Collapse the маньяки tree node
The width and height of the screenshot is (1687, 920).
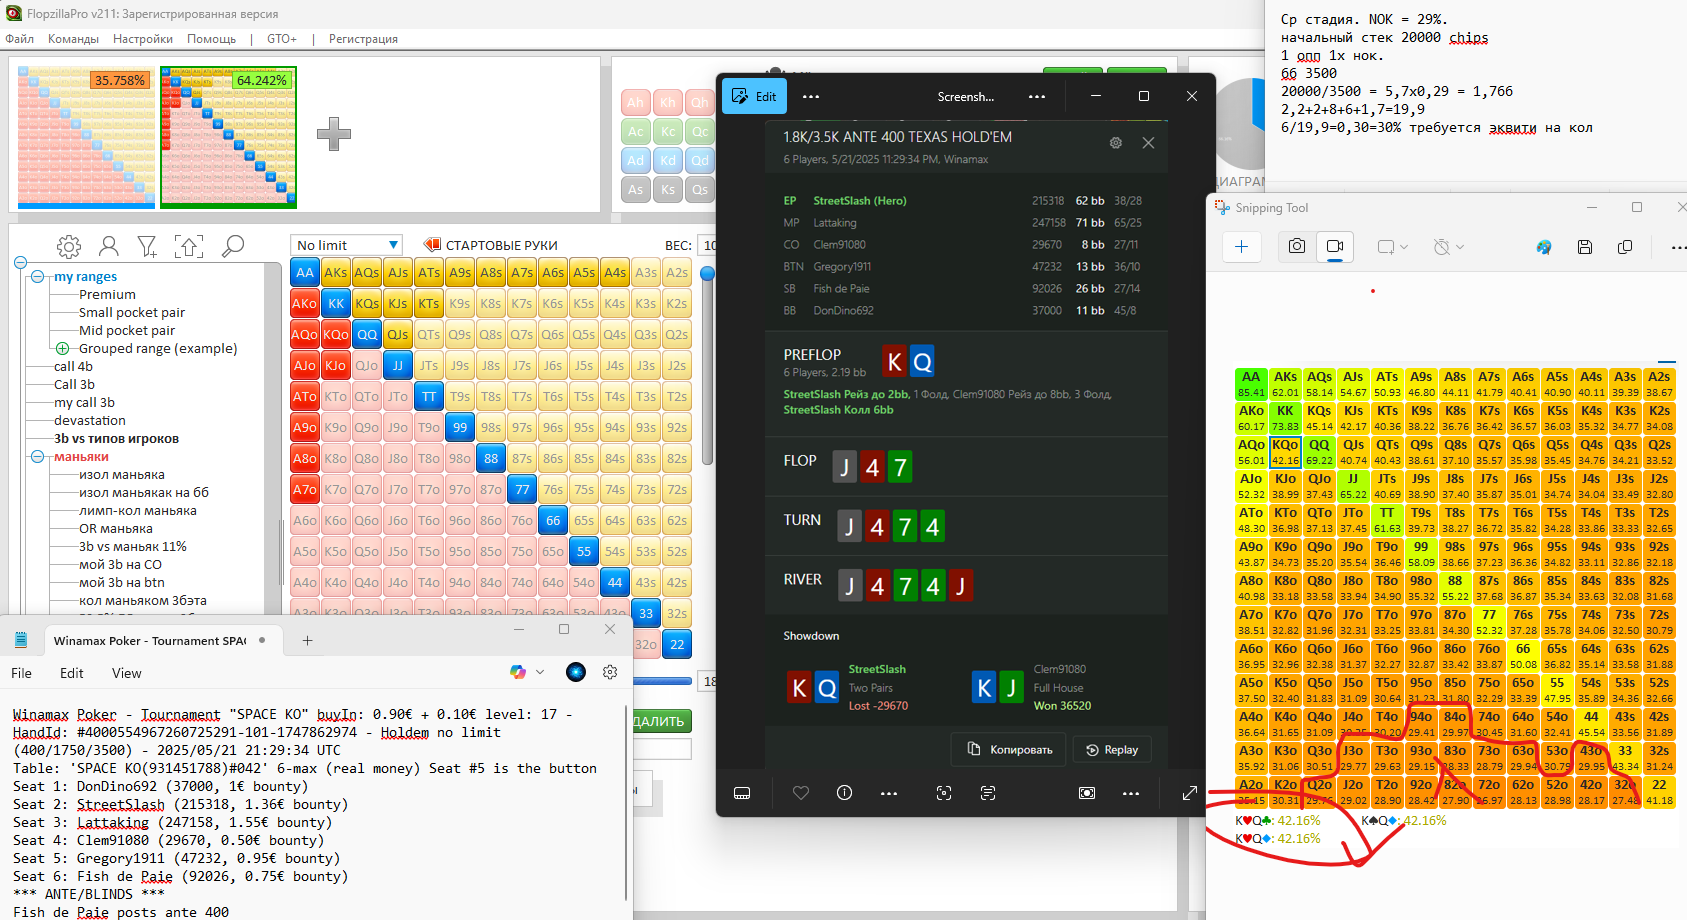tap(37, 457)
